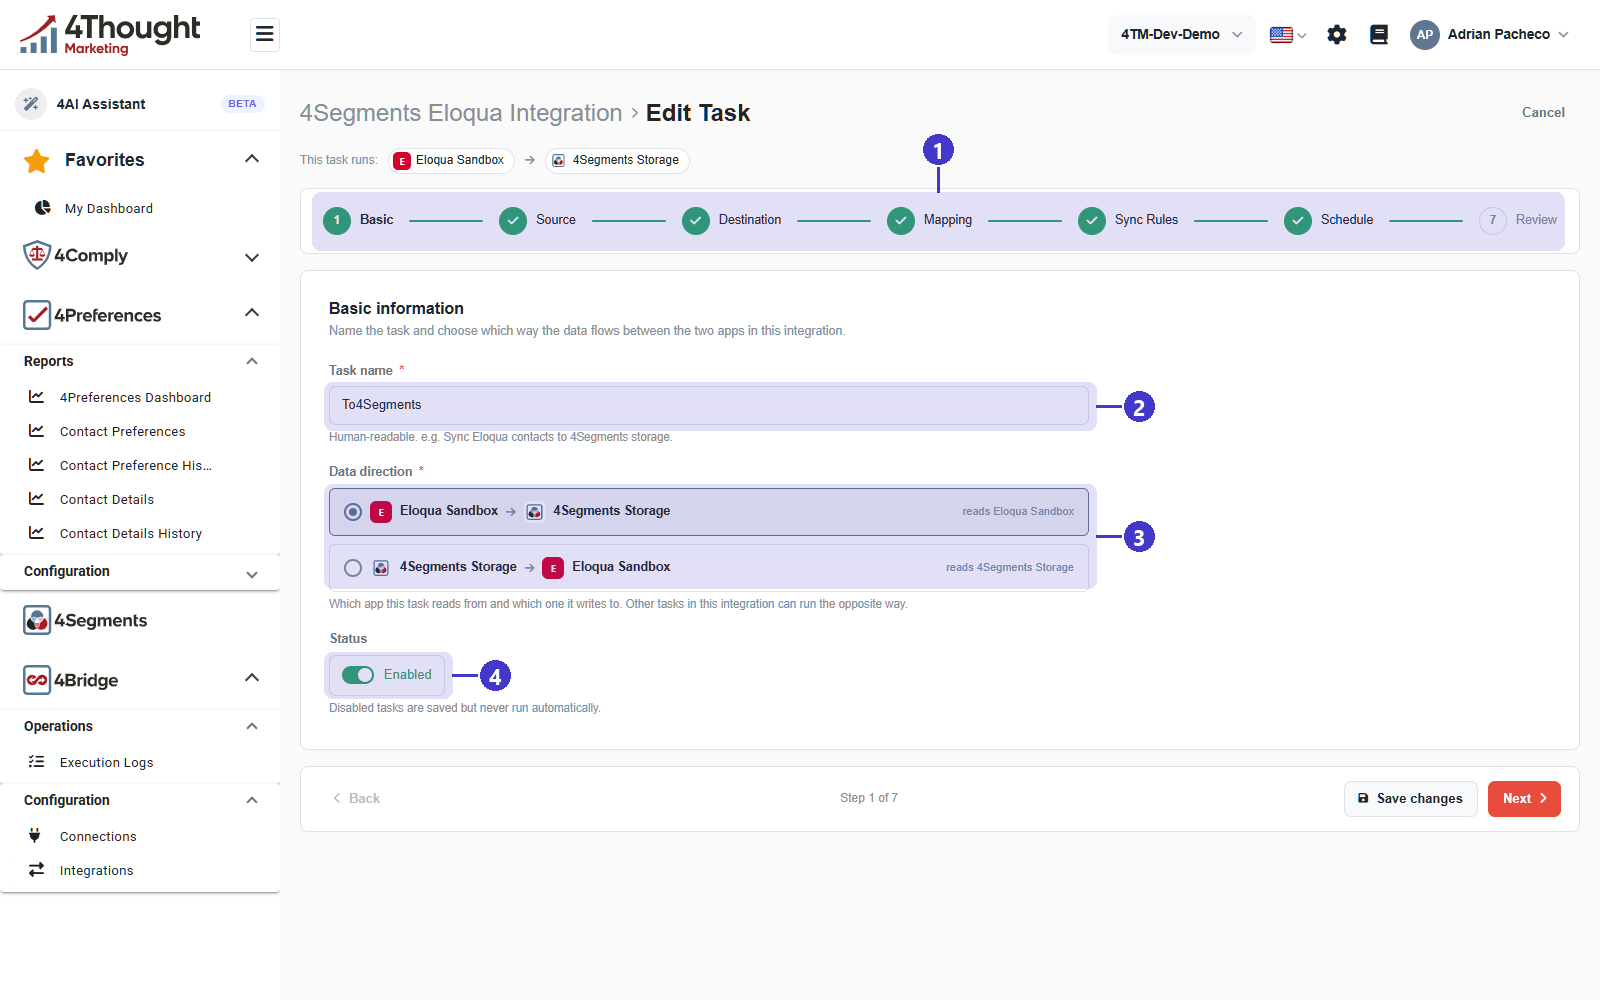The height and width of the screenshot is (1000, 1600).
Task: Collapse the 4Bridge Configuration group
Action: tap(252, 800)
